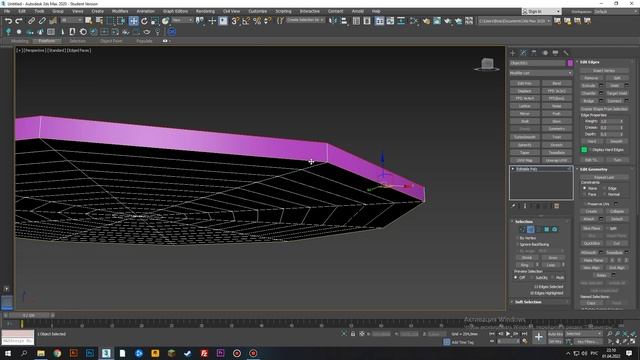Image resolution: width=640 pixels, height=360 pixels.
Task: Switch to Polygon sub-object level
Action: (x=547, y=230)
